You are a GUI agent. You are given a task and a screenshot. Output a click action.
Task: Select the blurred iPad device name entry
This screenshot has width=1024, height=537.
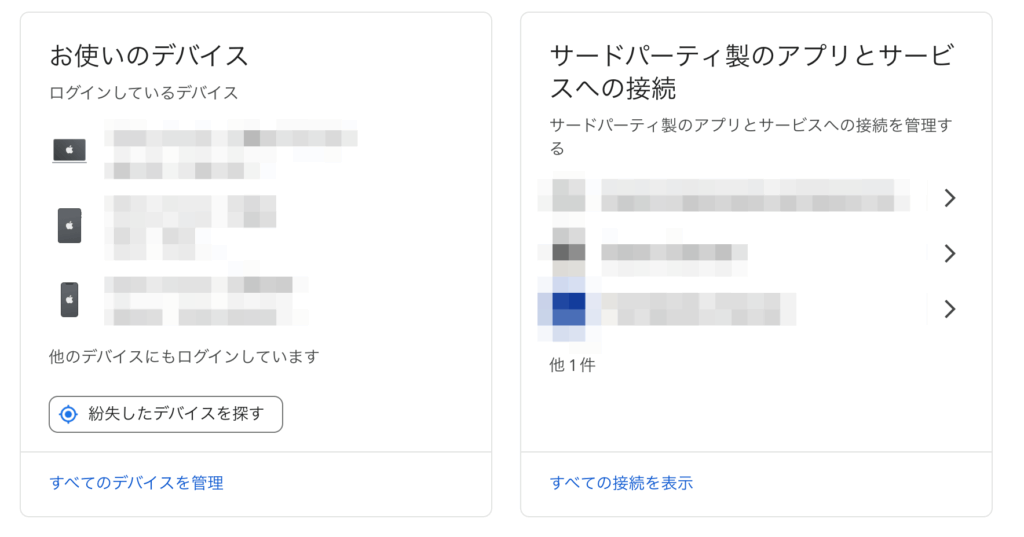(190, 226)
